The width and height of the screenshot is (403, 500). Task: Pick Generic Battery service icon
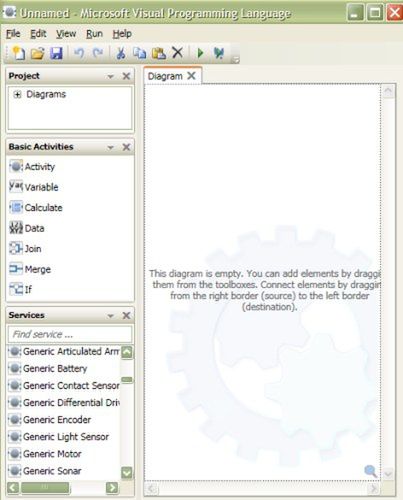click(x=15, y=368)
